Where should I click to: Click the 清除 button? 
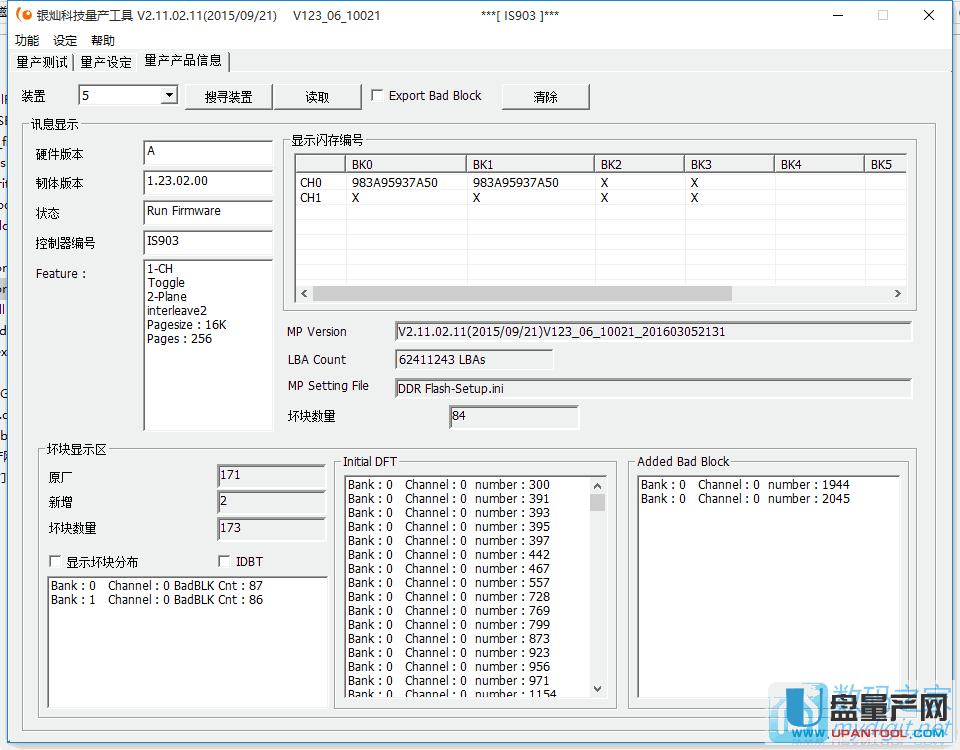(x=545, y=97)
